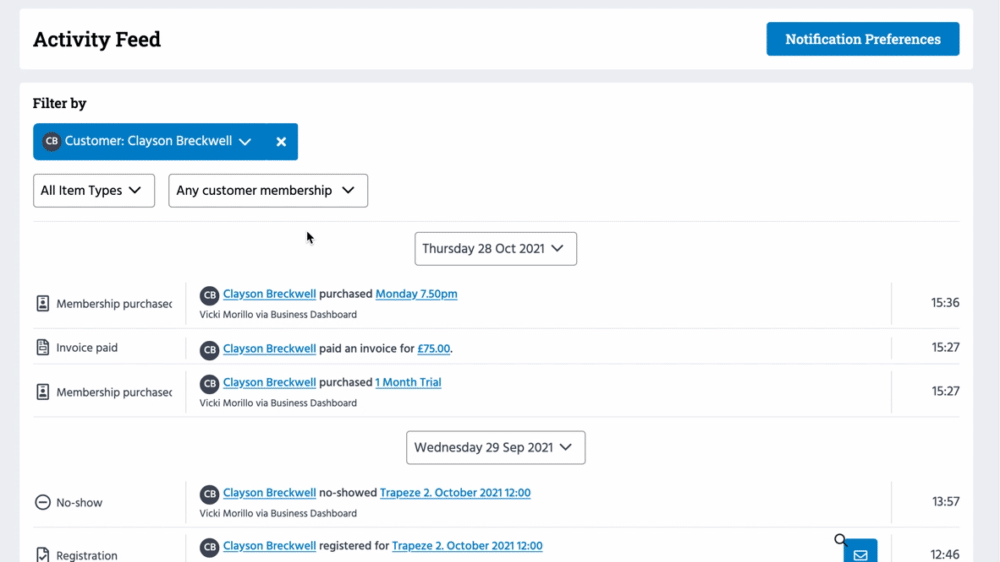1000x562 pixels.
Task: Click the Registration row icon
Action: pyautogui.click(x=43, y=555)
